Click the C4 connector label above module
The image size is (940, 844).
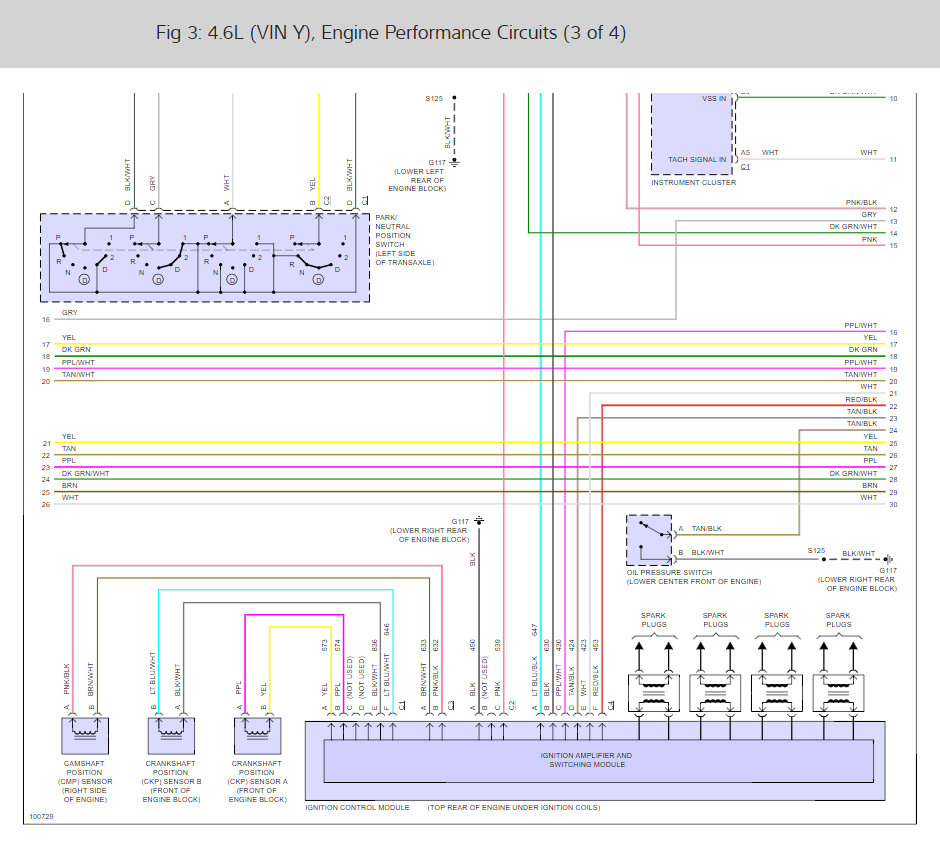(x=610, y=706)
